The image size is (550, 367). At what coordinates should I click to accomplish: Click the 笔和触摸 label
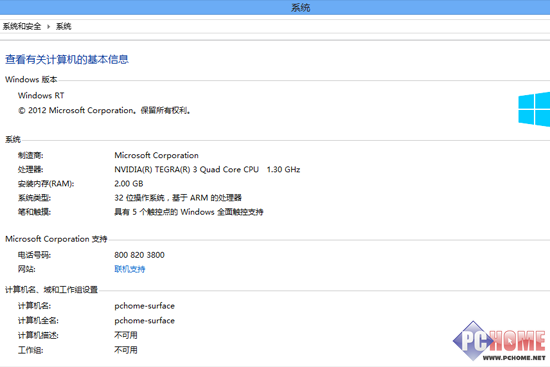coord(34,212)
